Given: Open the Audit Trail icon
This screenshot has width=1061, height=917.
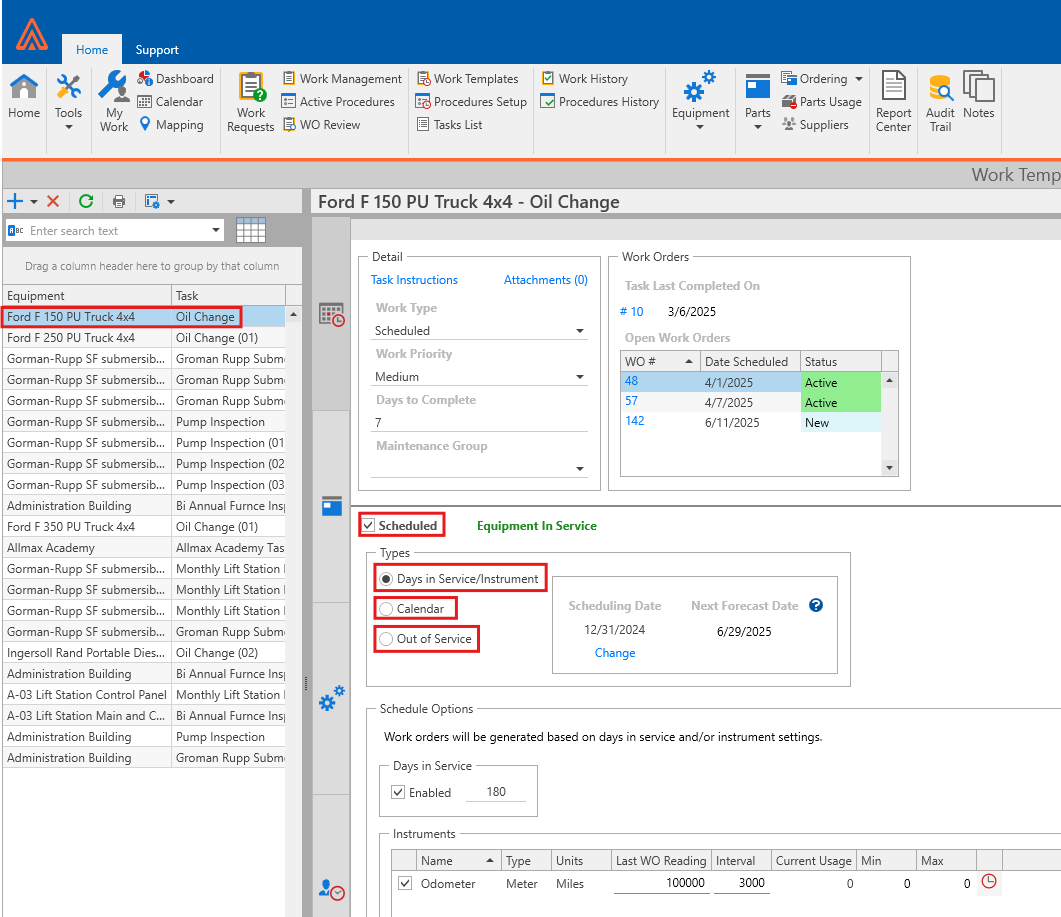Looking at the screenshot, I should (x=940, y=102).
